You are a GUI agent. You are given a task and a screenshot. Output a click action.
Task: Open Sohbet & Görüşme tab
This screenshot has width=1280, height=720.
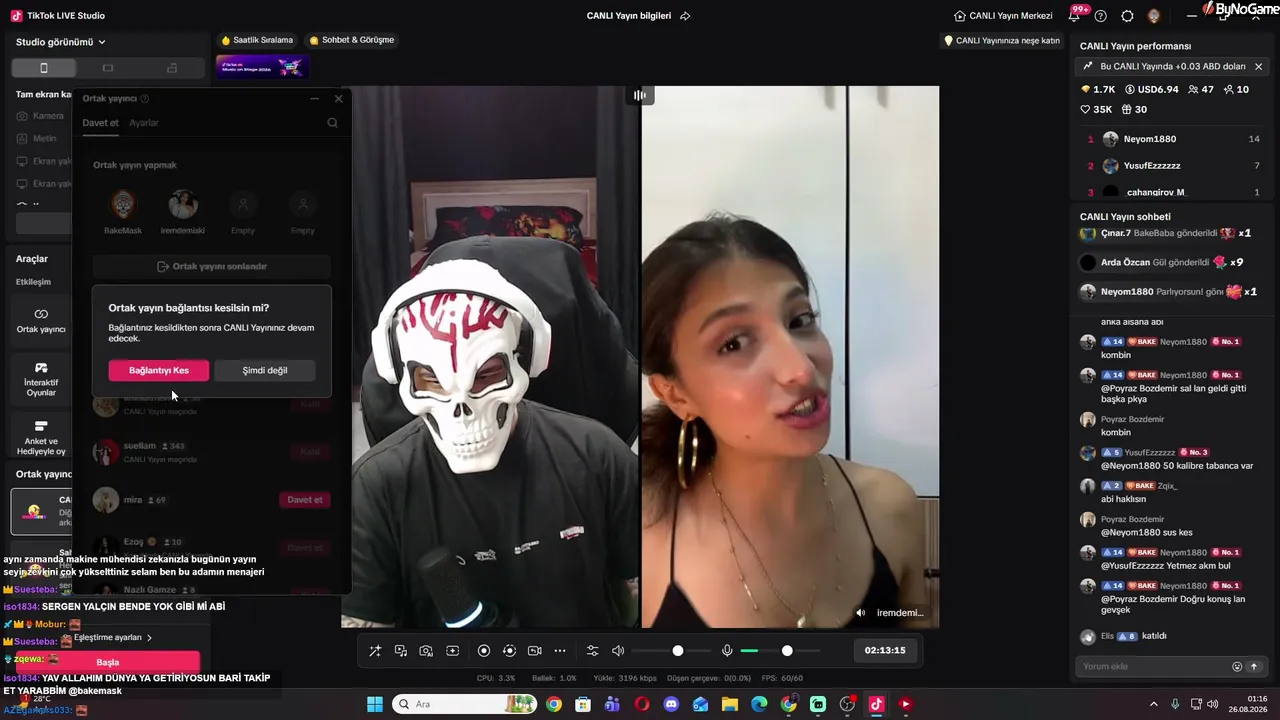[x=352, y=40]
